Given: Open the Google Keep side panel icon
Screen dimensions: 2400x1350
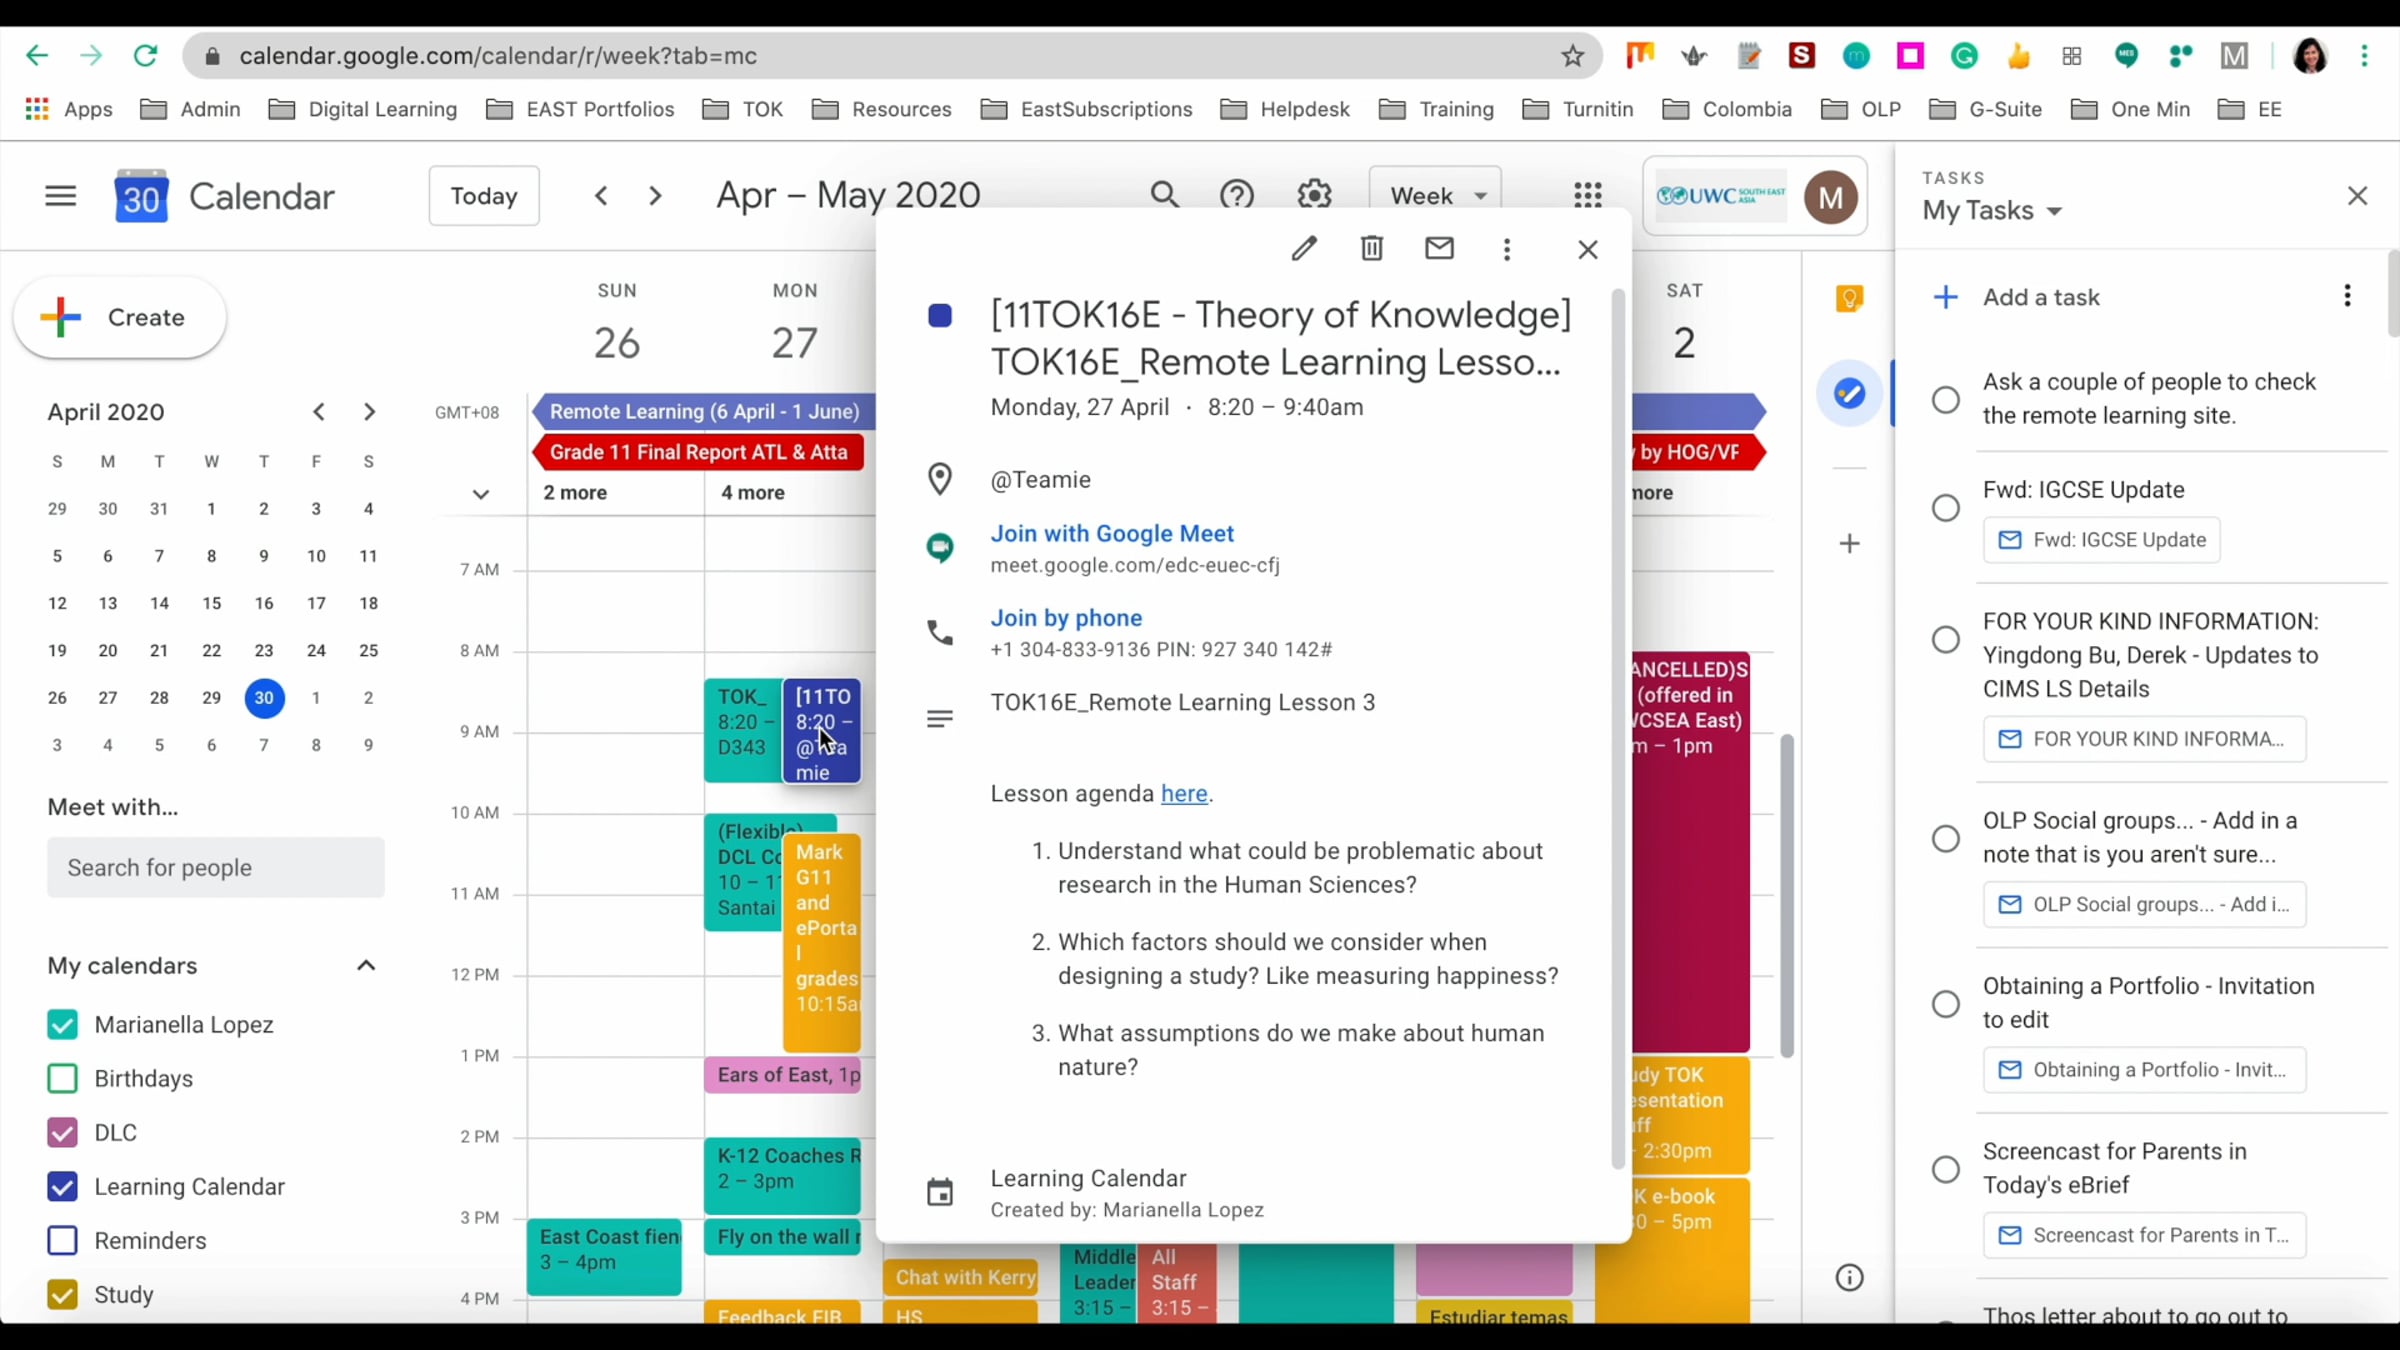Looking at the screenshot, I should coord(1849,298).
